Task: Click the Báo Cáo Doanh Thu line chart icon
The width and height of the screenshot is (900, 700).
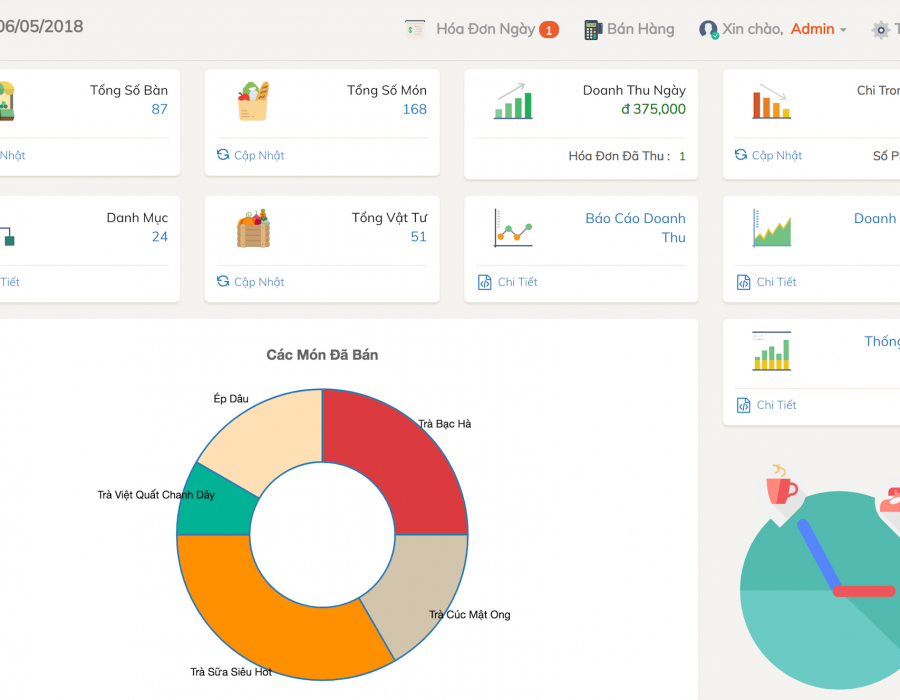Action: [x=513, y=228]
